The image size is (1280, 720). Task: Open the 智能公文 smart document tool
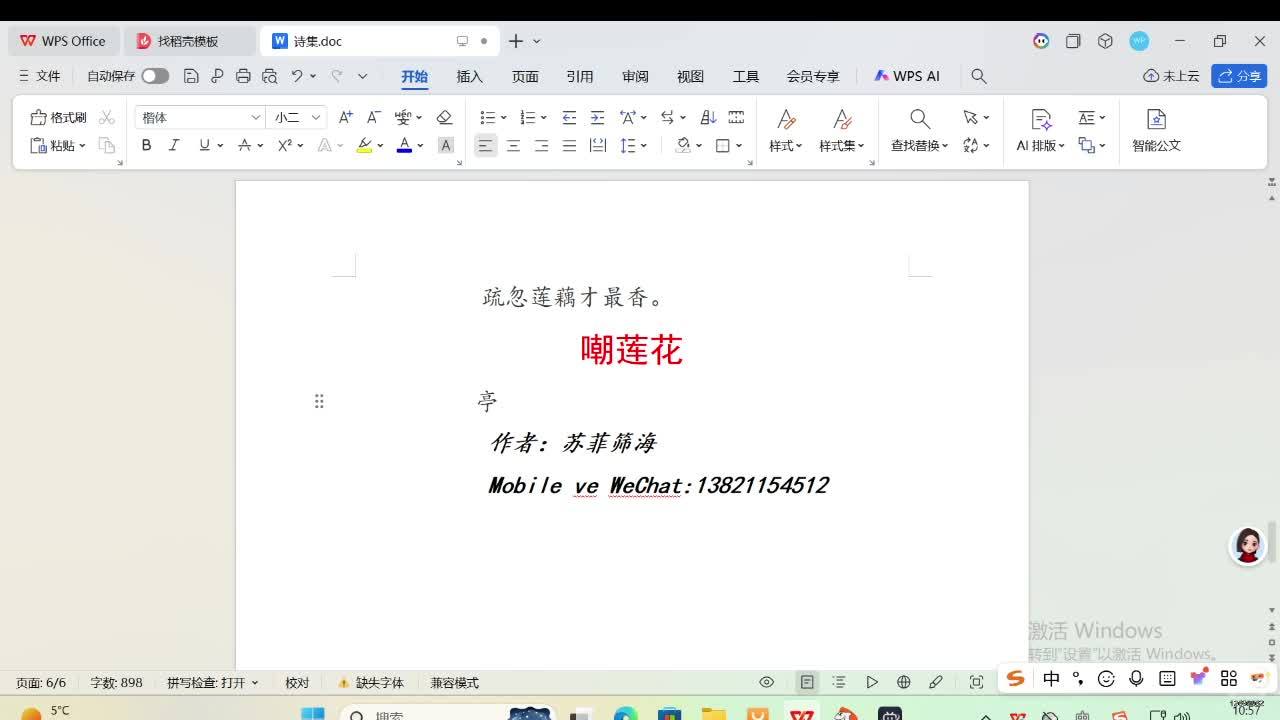[1156, 130]
